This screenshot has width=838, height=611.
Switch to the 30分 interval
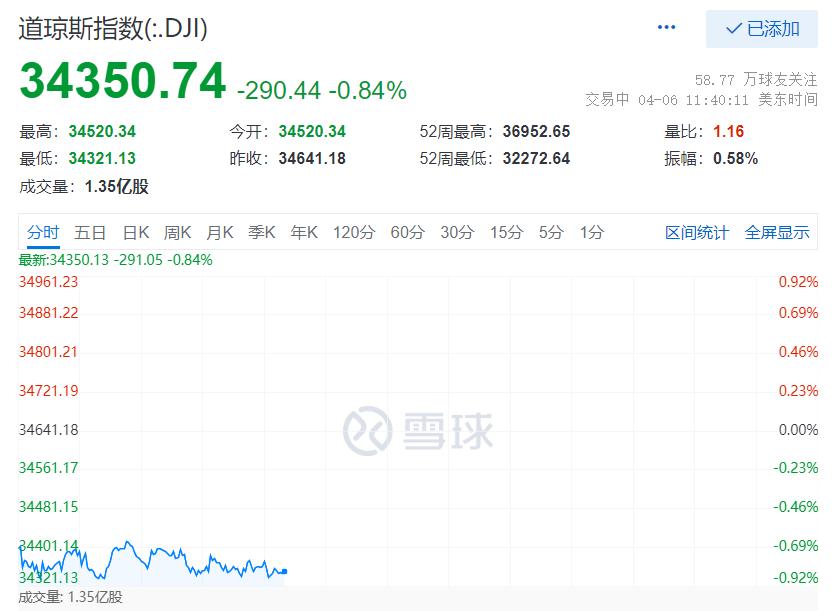[x=457, y=233]
